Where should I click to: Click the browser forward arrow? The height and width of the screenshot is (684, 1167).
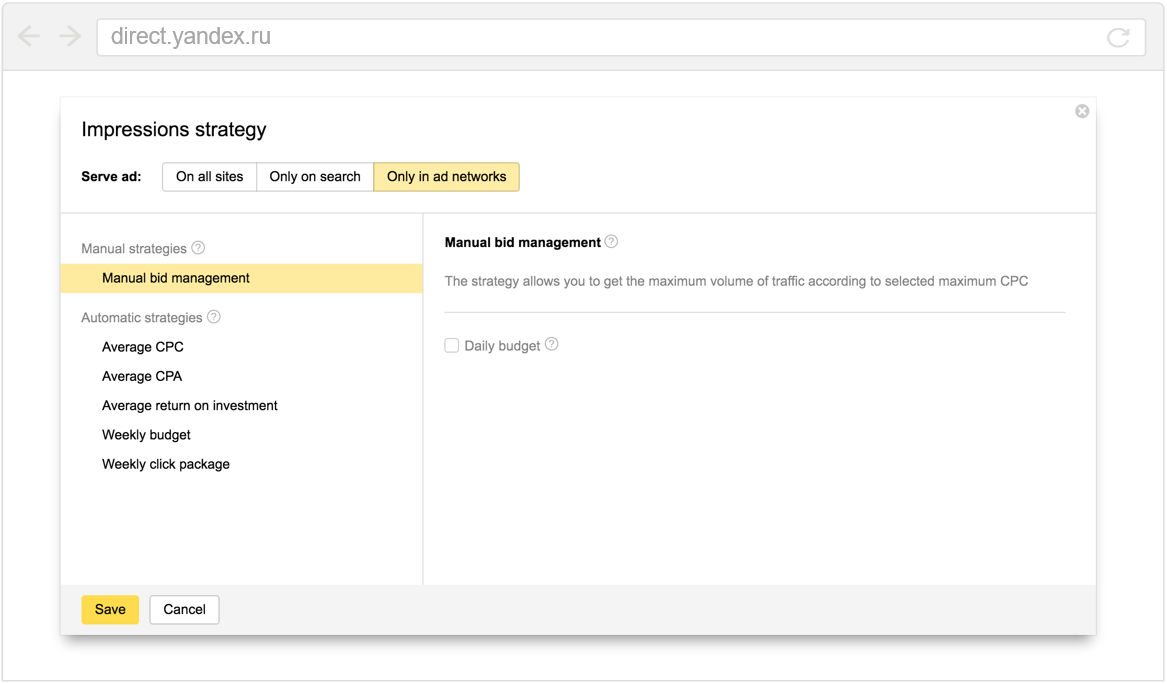(x=69, y=37)
